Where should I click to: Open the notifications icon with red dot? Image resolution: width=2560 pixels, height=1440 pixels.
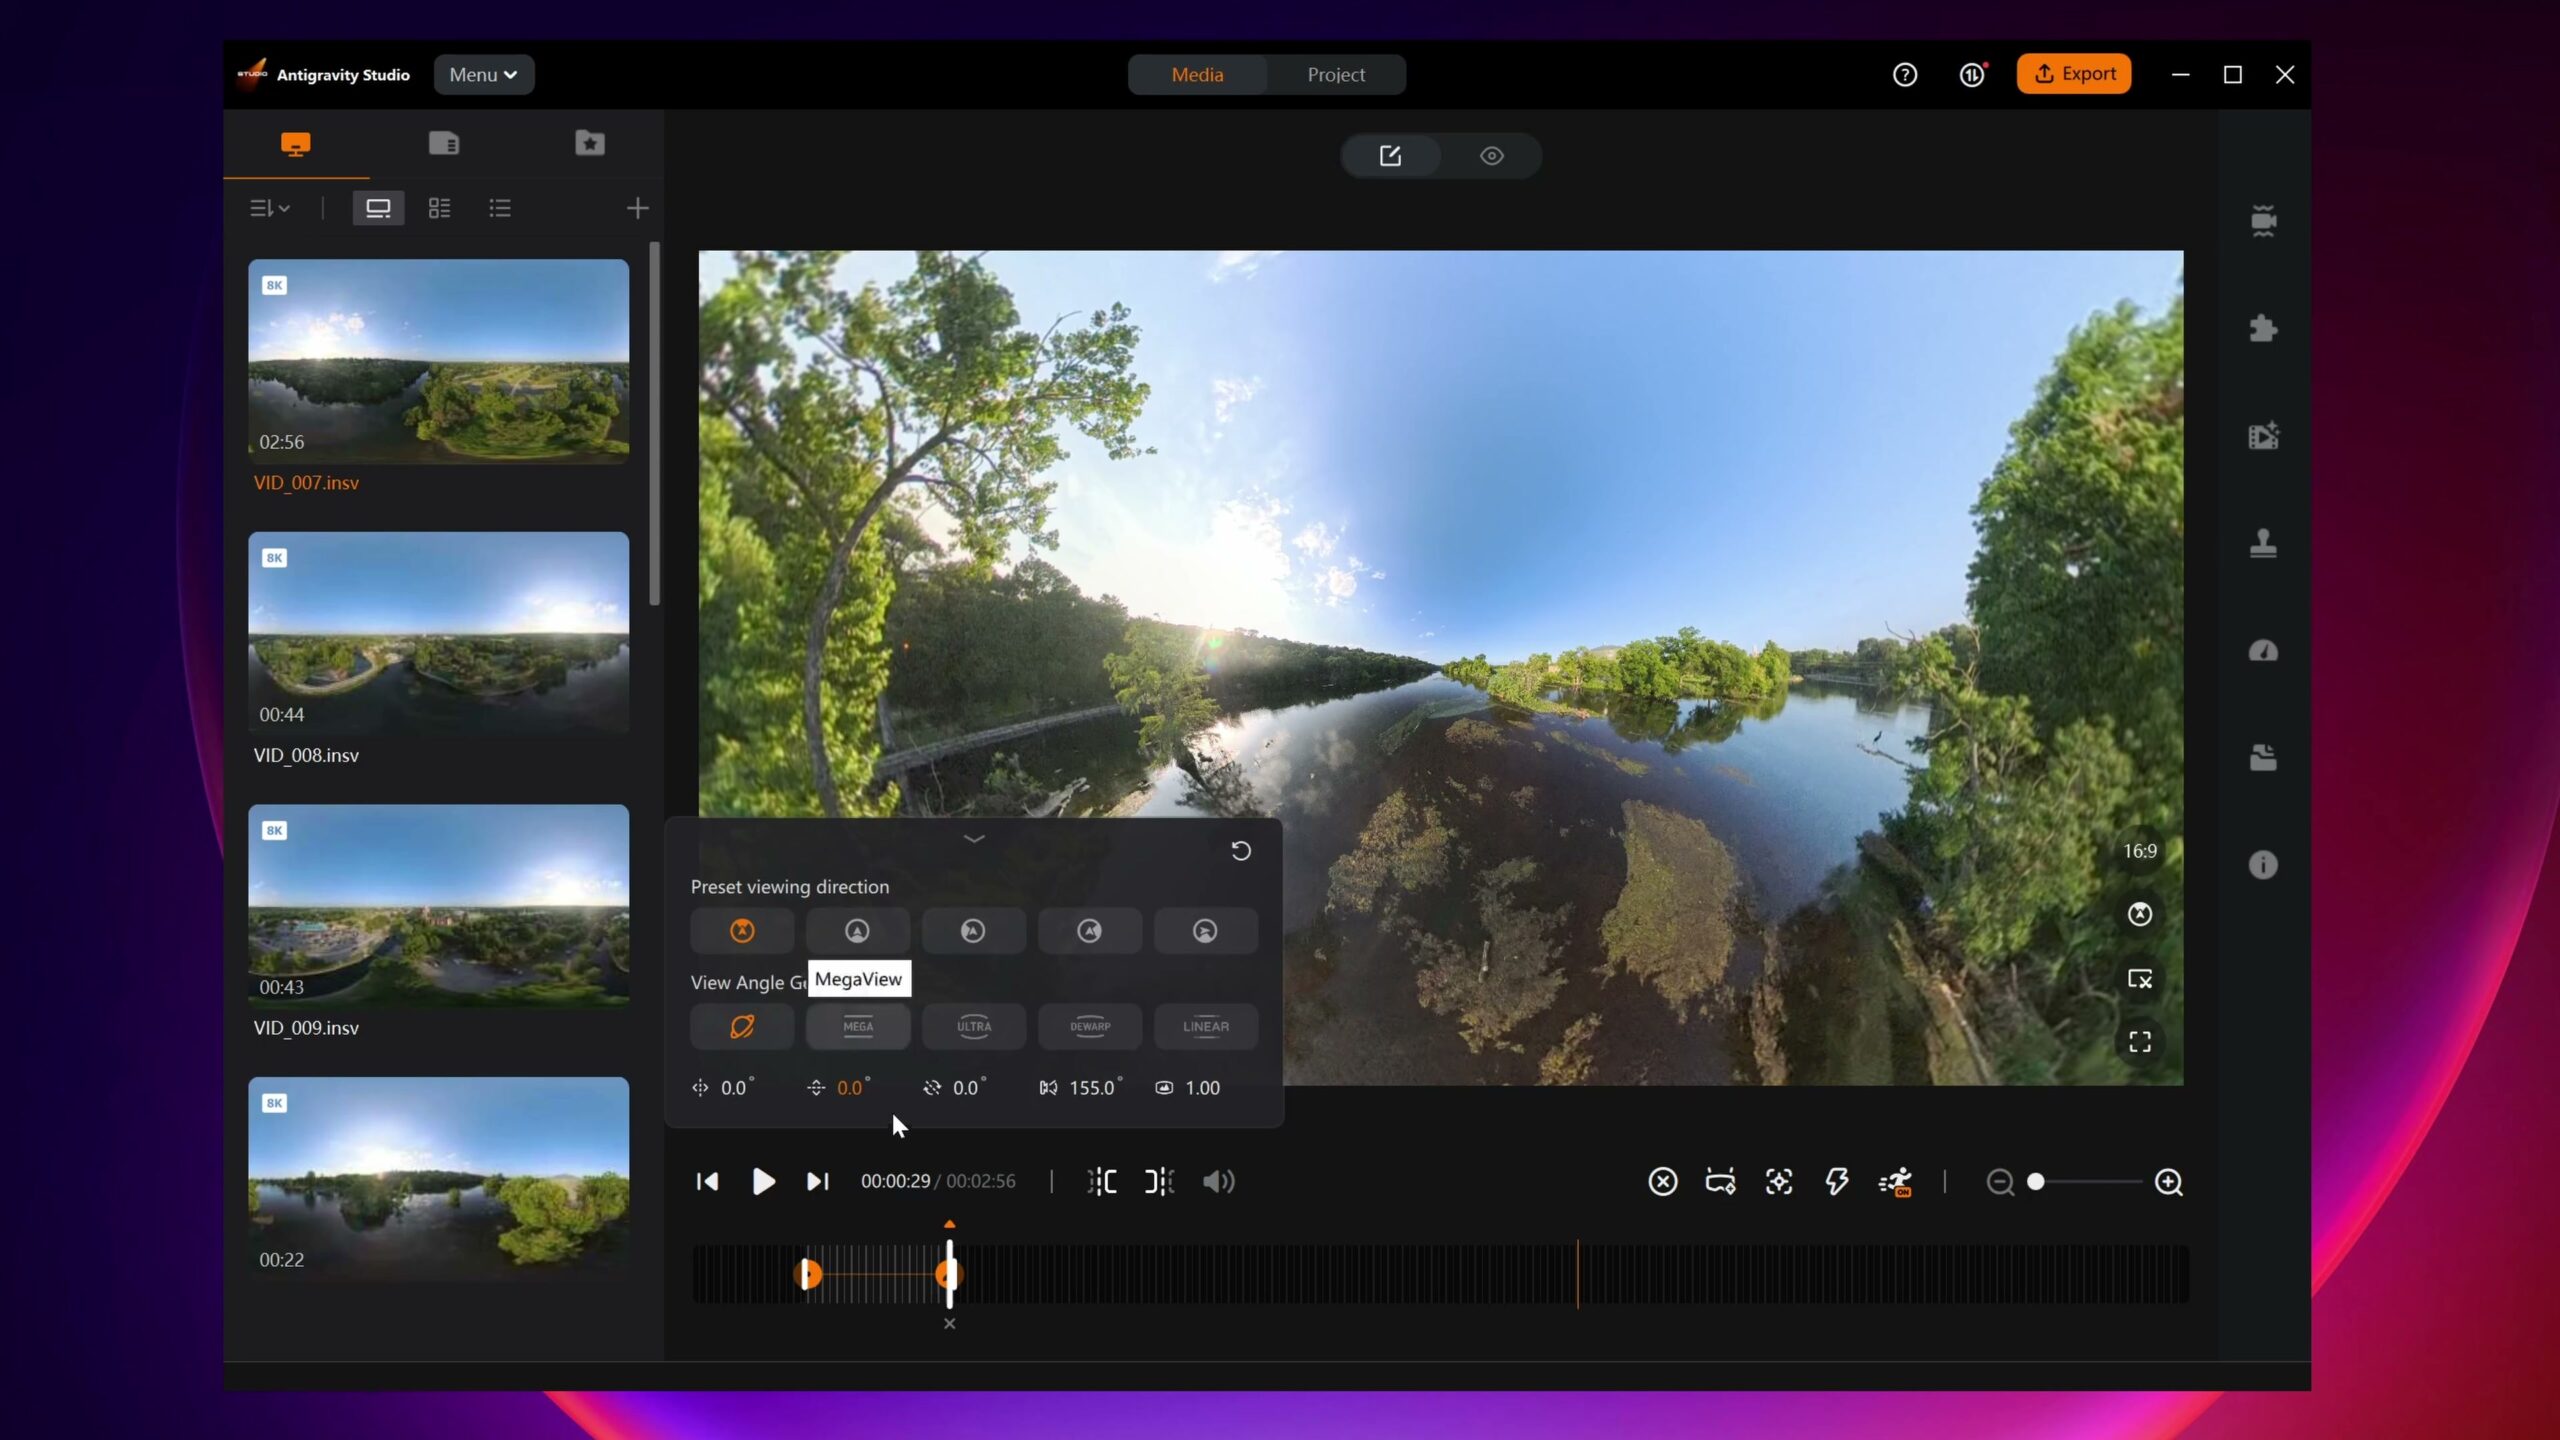1972,75
